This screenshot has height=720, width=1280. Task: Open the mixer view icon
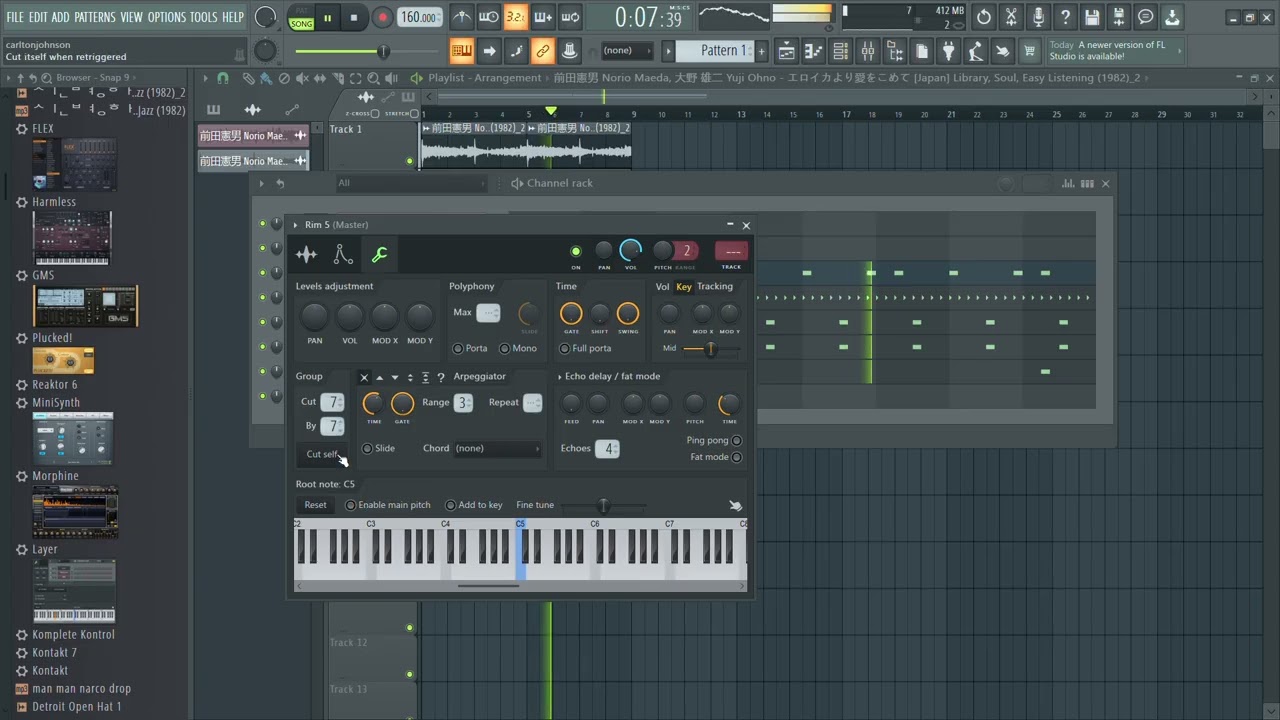coord(868,51)
